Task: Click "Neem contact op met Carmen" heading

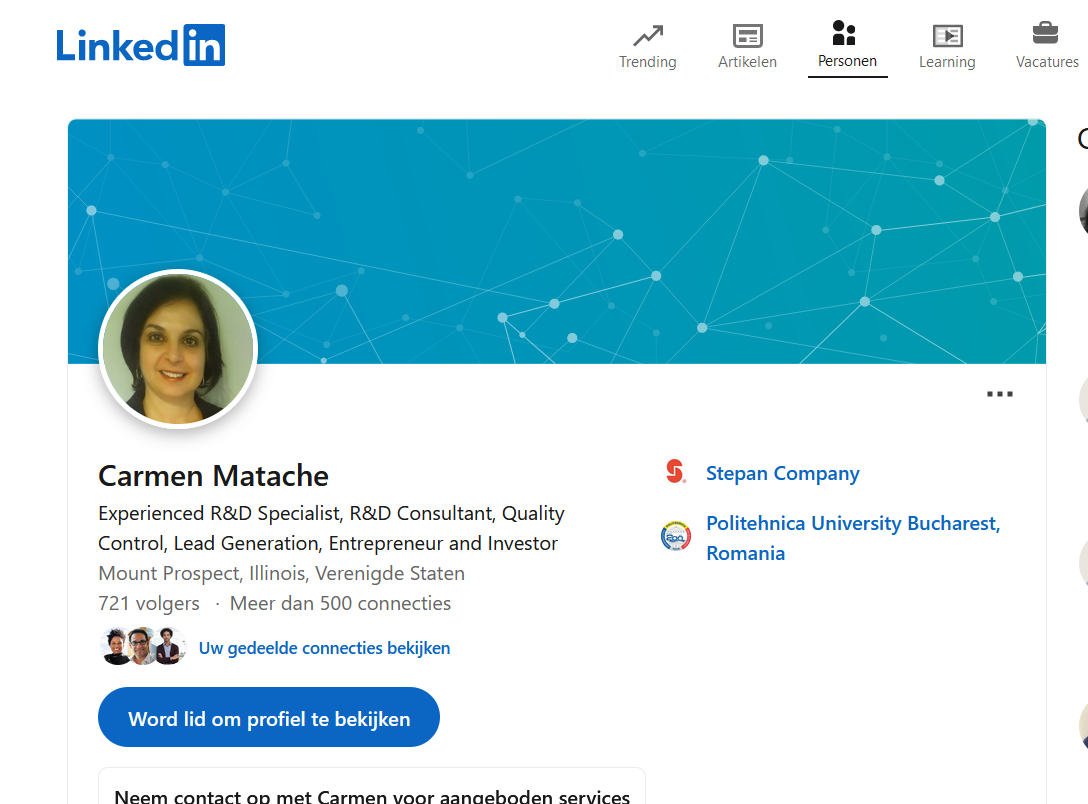Action: [372, 796]
